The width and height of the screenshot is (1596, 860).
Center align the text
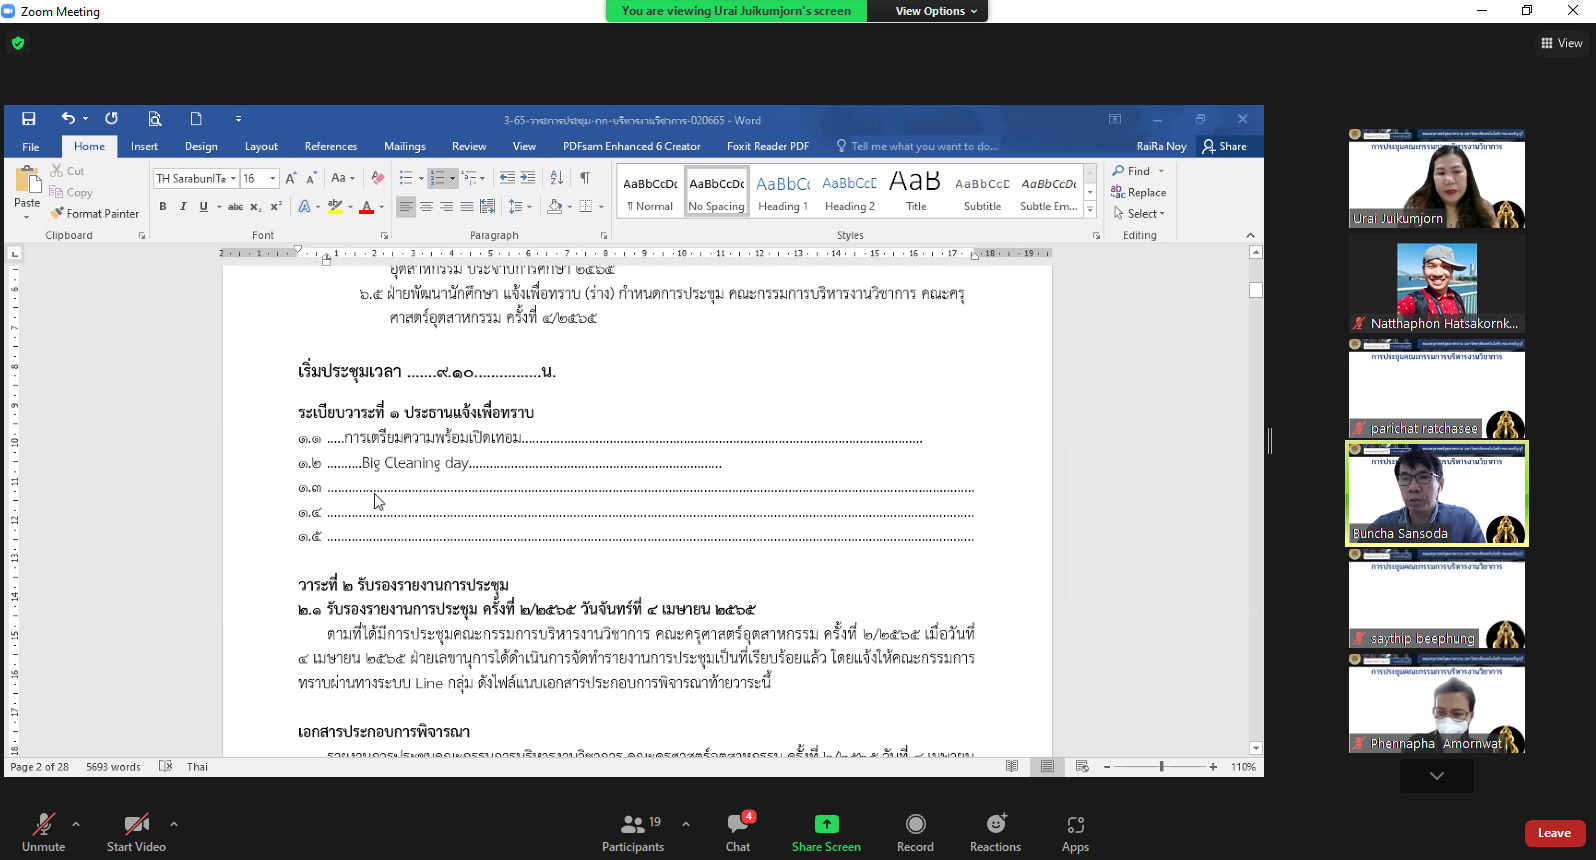click(426, 207)
